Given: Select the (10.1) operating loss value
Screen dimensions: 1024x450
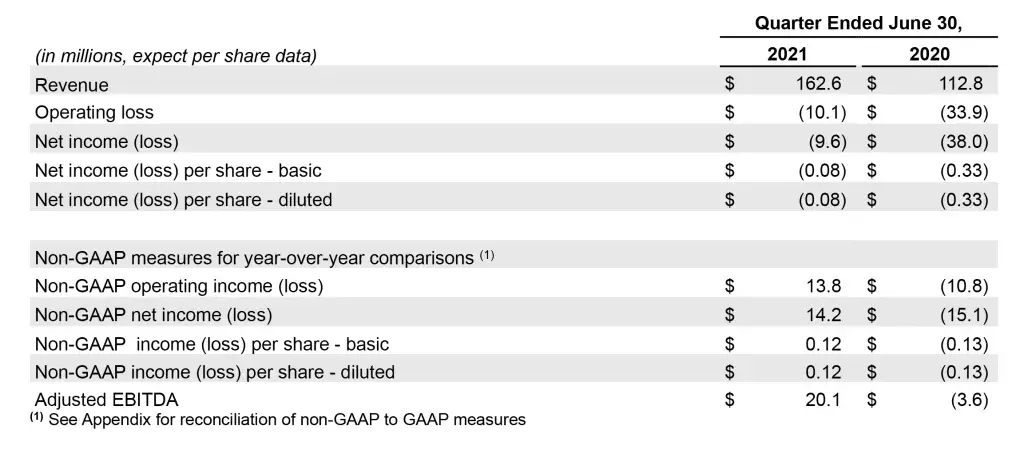Looking at the screenshot, I should [x=822, y=113].
